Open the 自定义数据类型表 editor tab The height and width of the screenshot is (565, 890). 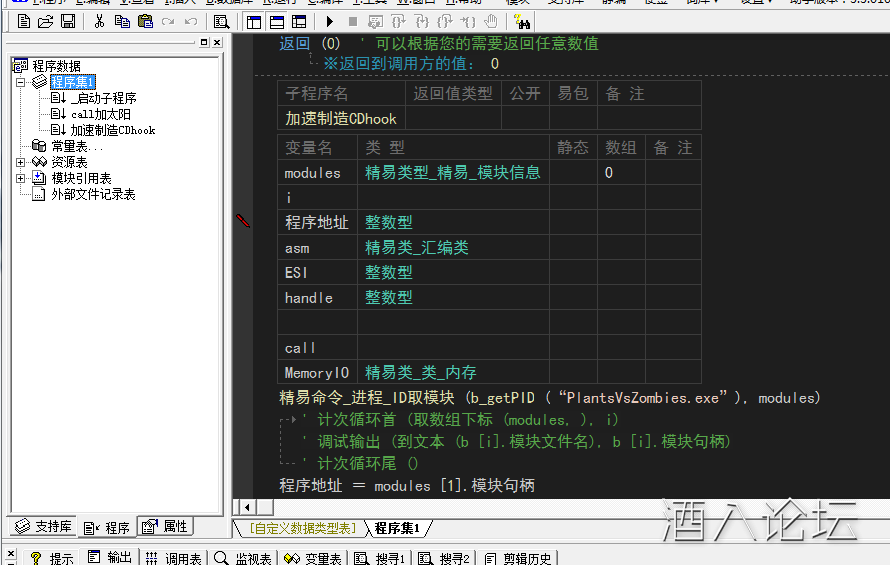tap(302, 528)
